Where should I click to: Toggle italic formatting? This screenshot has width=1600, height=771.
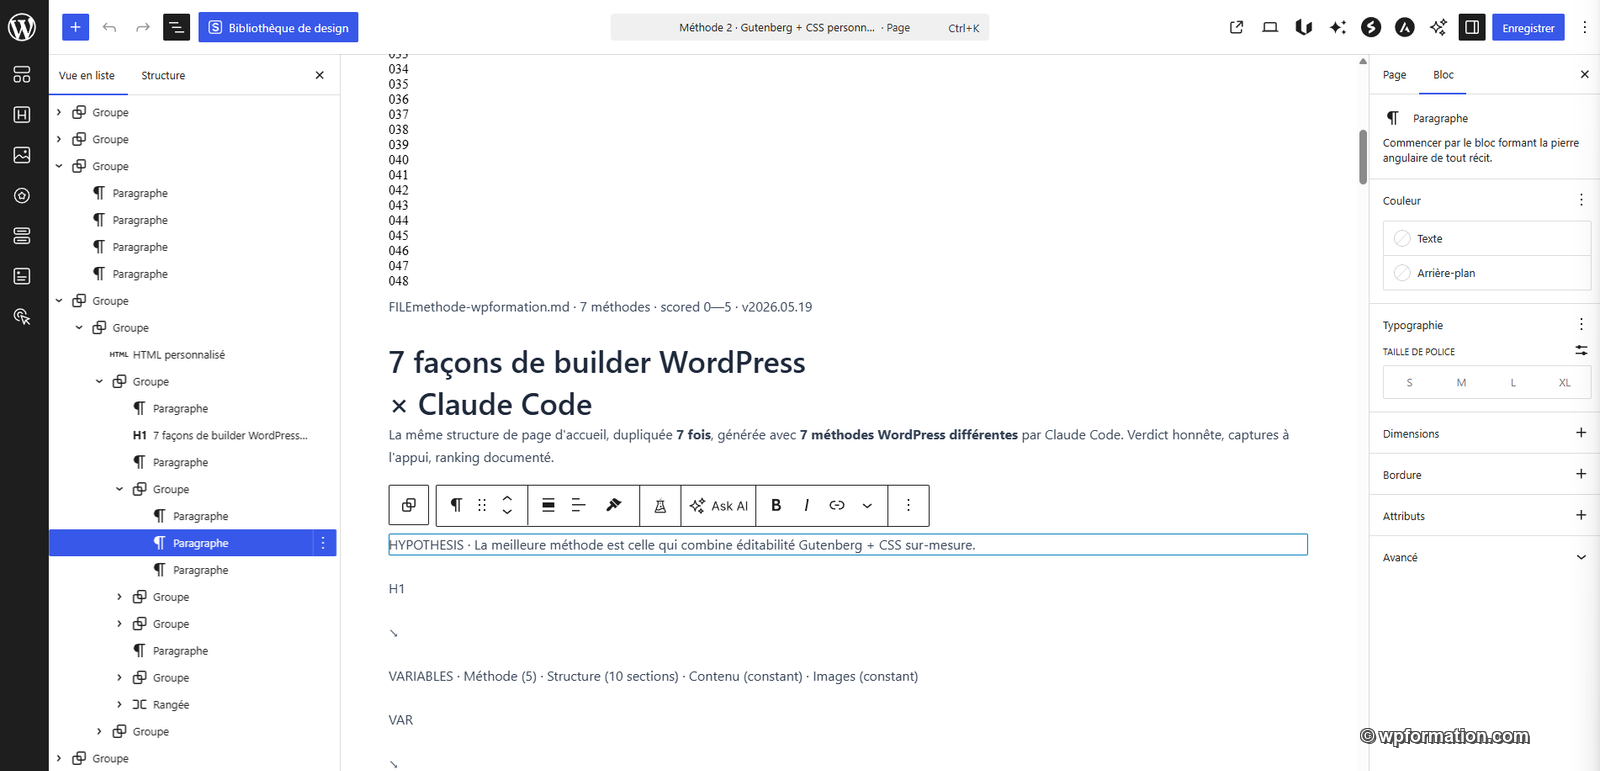coord(806,505)
